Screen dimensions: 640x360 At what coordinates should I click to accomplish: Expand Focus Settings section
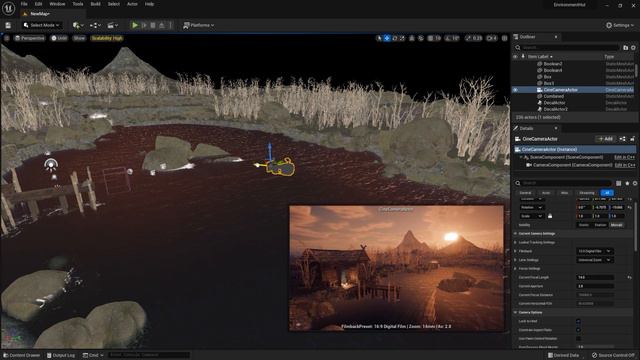[x=516, y=269]
